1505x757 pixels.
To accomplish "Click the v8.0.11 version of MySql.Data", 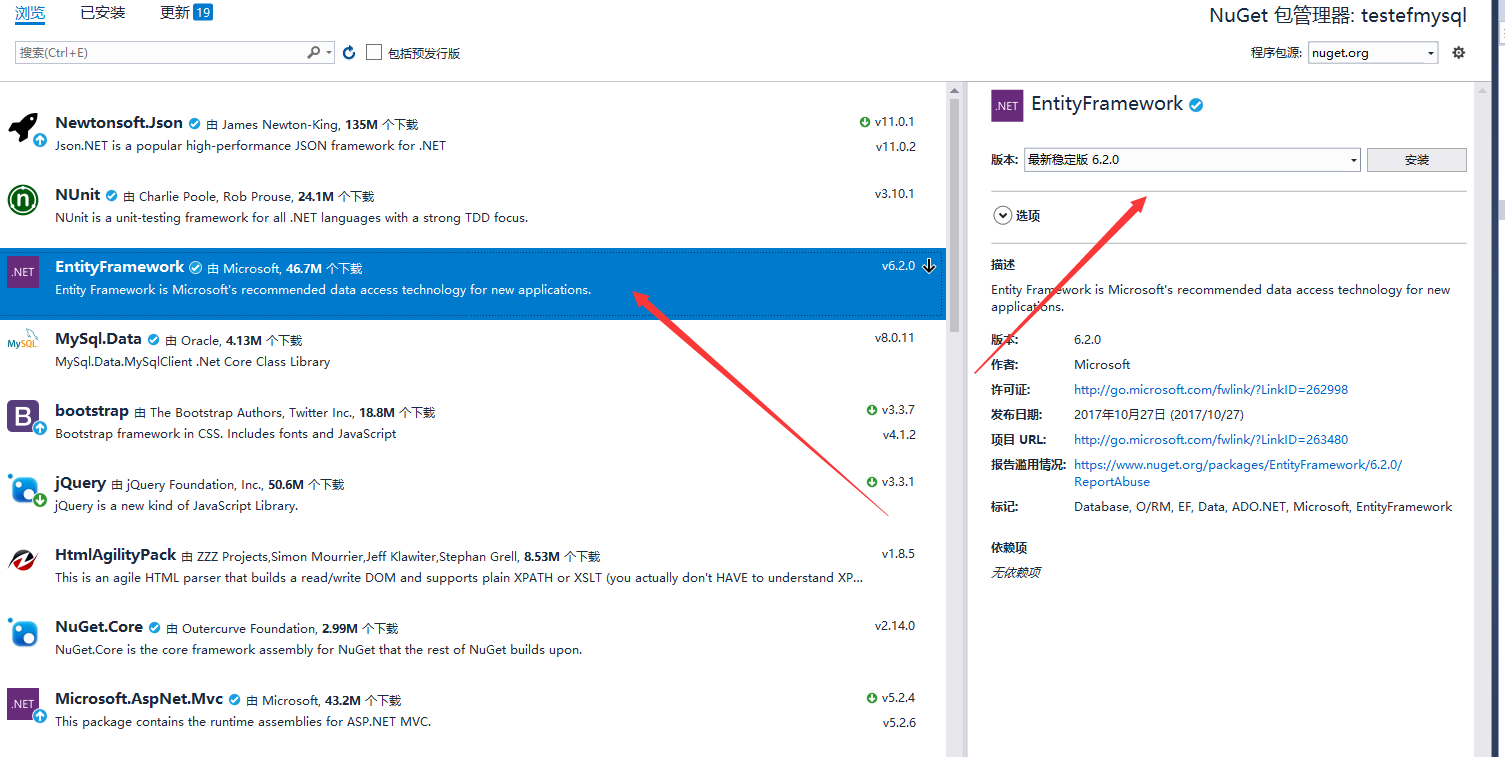I will click(895, 338).
